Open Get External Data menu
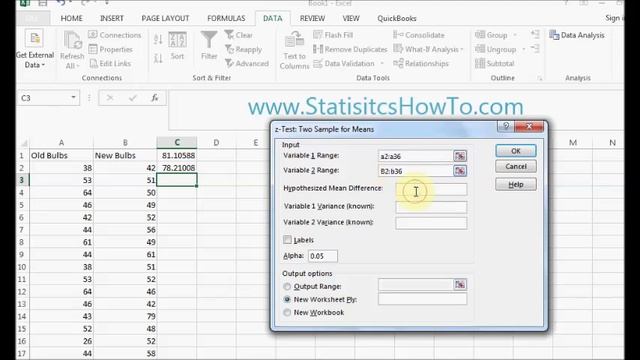The image size is (640, 360). click(35, 49)
